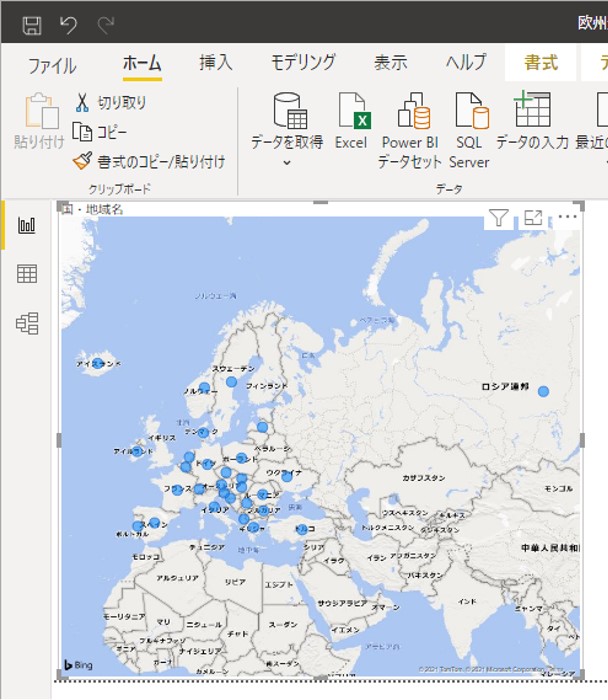Switch to the Data table view

coord(27,274)
